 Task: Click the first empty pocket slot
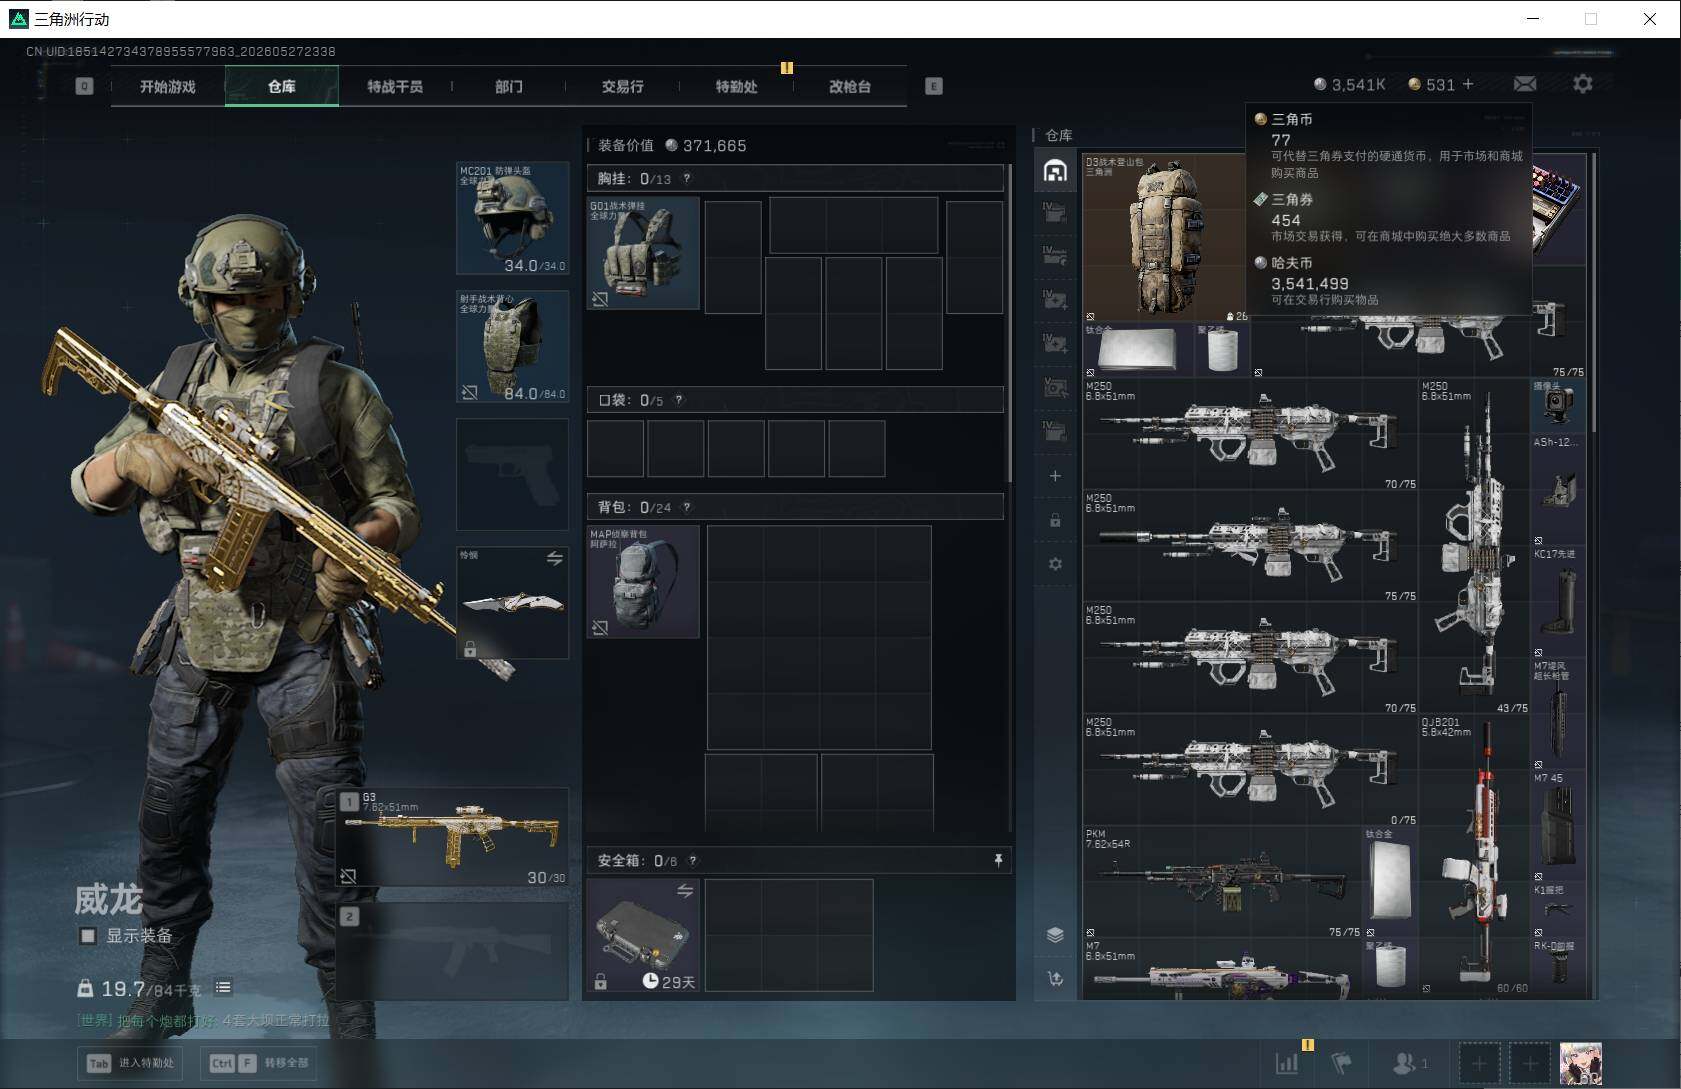coord(615,448)
